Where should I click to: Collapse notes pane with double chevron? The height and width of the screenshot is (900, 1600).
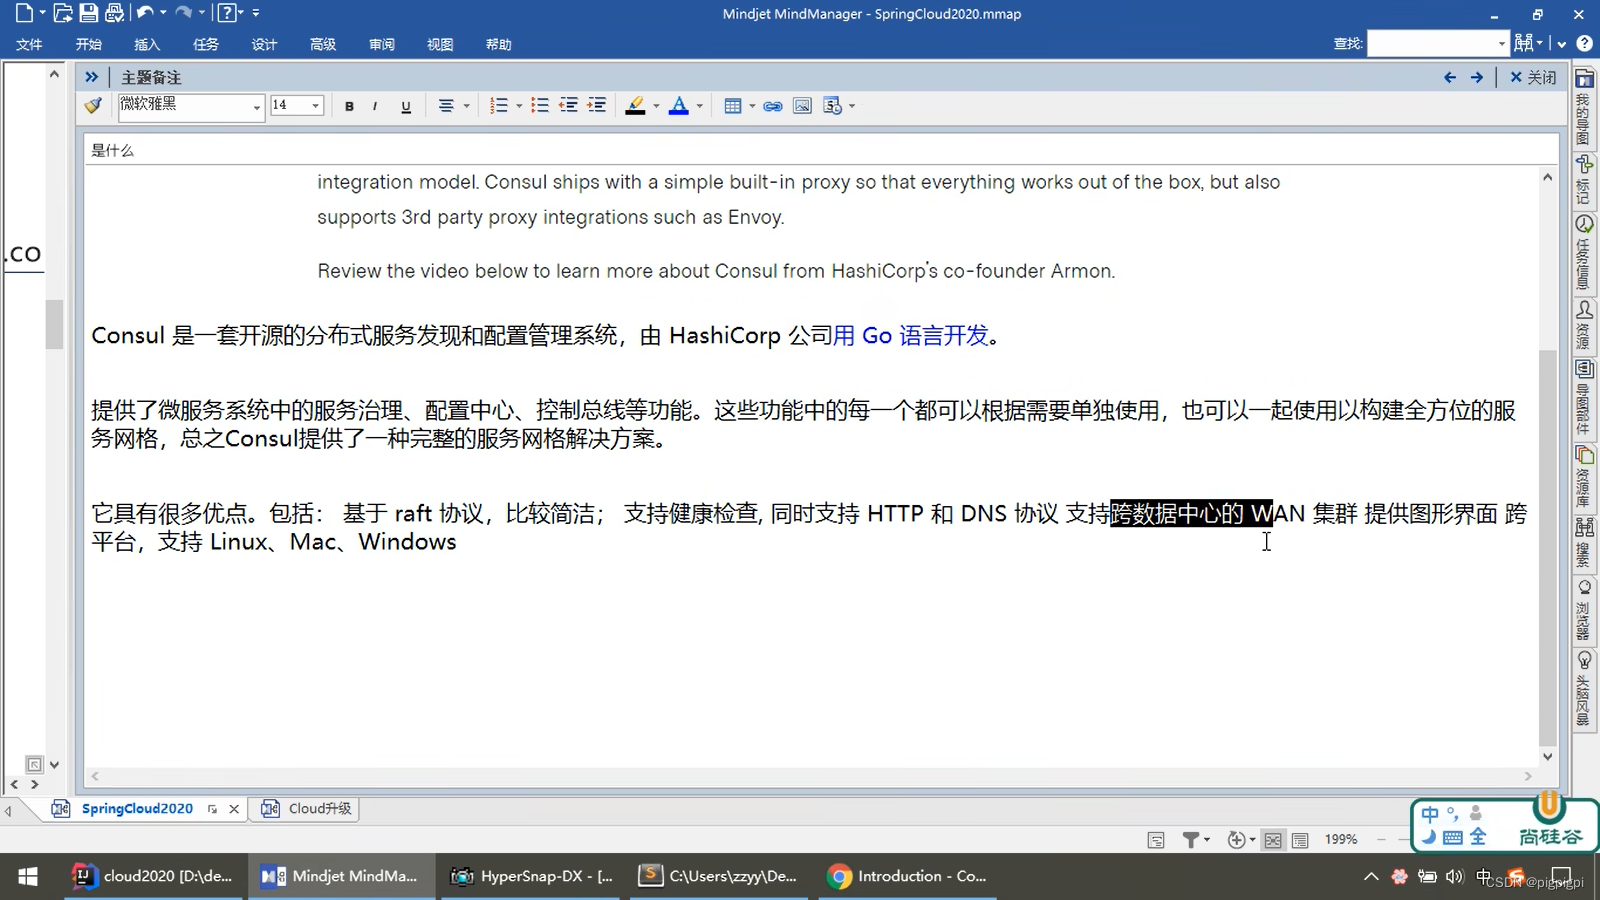[x=92, y=77]
